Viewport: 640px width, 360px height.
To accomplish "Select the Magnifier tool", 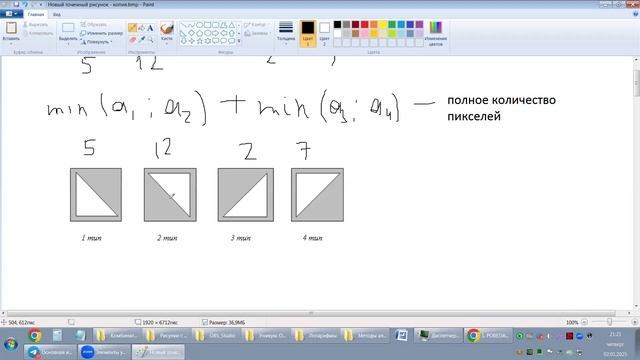I will pyautogui.click(x=150, y=40).
